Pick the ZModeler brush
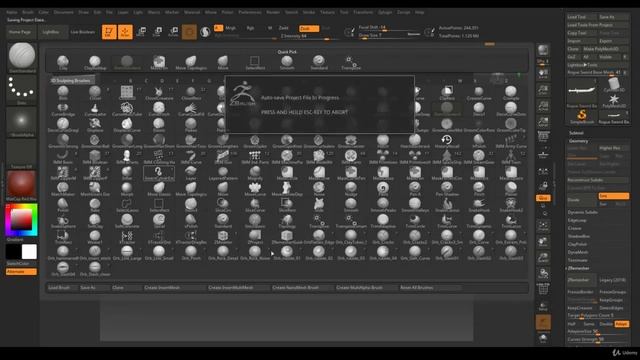 pos(223,237)
